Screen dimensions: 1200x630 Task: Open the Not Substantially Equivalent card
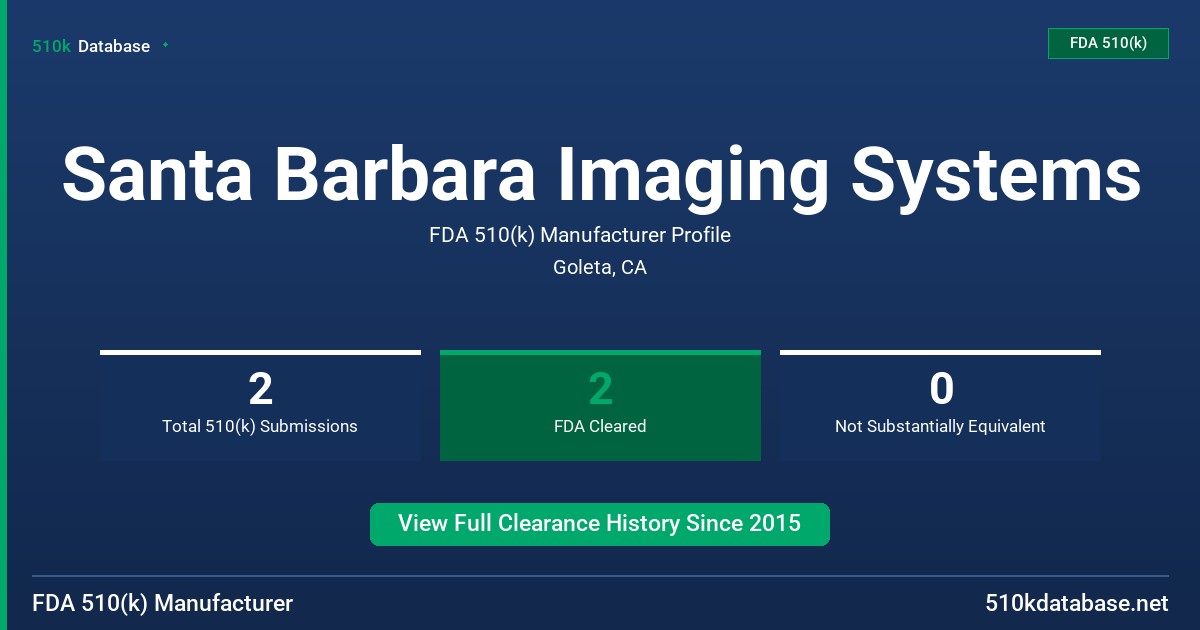(940, 406)
